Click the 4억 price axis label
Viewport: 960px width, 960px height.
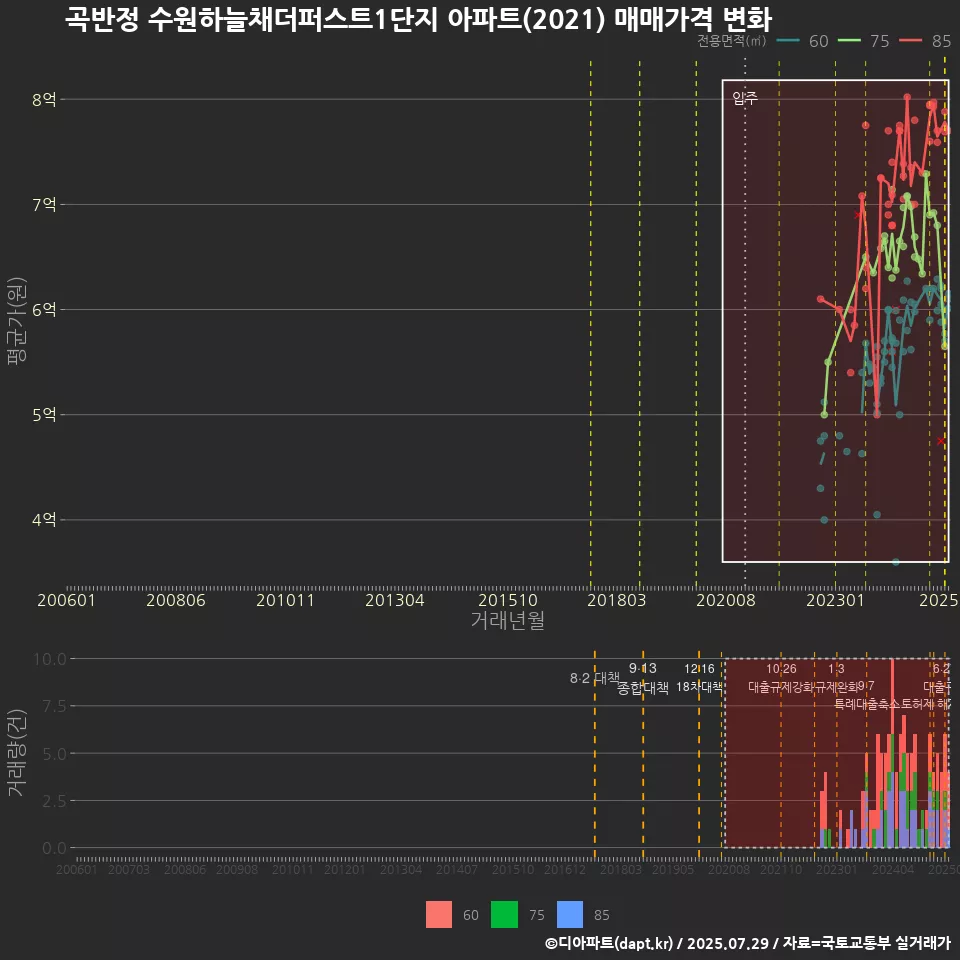pos(44,519)
